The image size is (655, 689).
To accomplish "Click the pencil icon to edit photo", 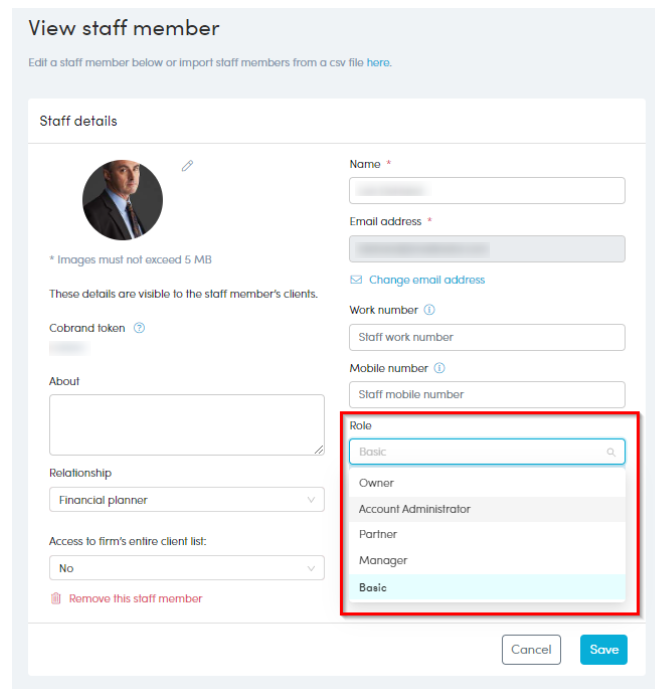I will [187, 166].
